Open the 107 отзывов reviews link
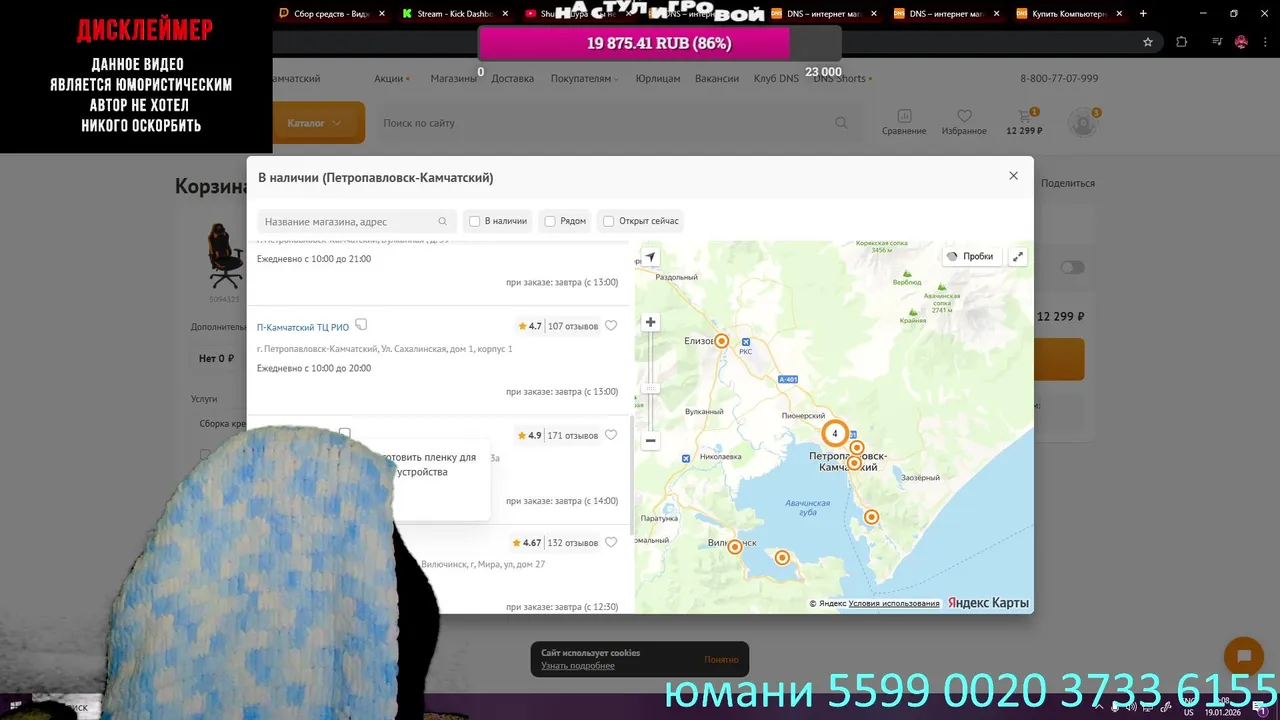This screenshot has width=1280, height=720. 573,326
